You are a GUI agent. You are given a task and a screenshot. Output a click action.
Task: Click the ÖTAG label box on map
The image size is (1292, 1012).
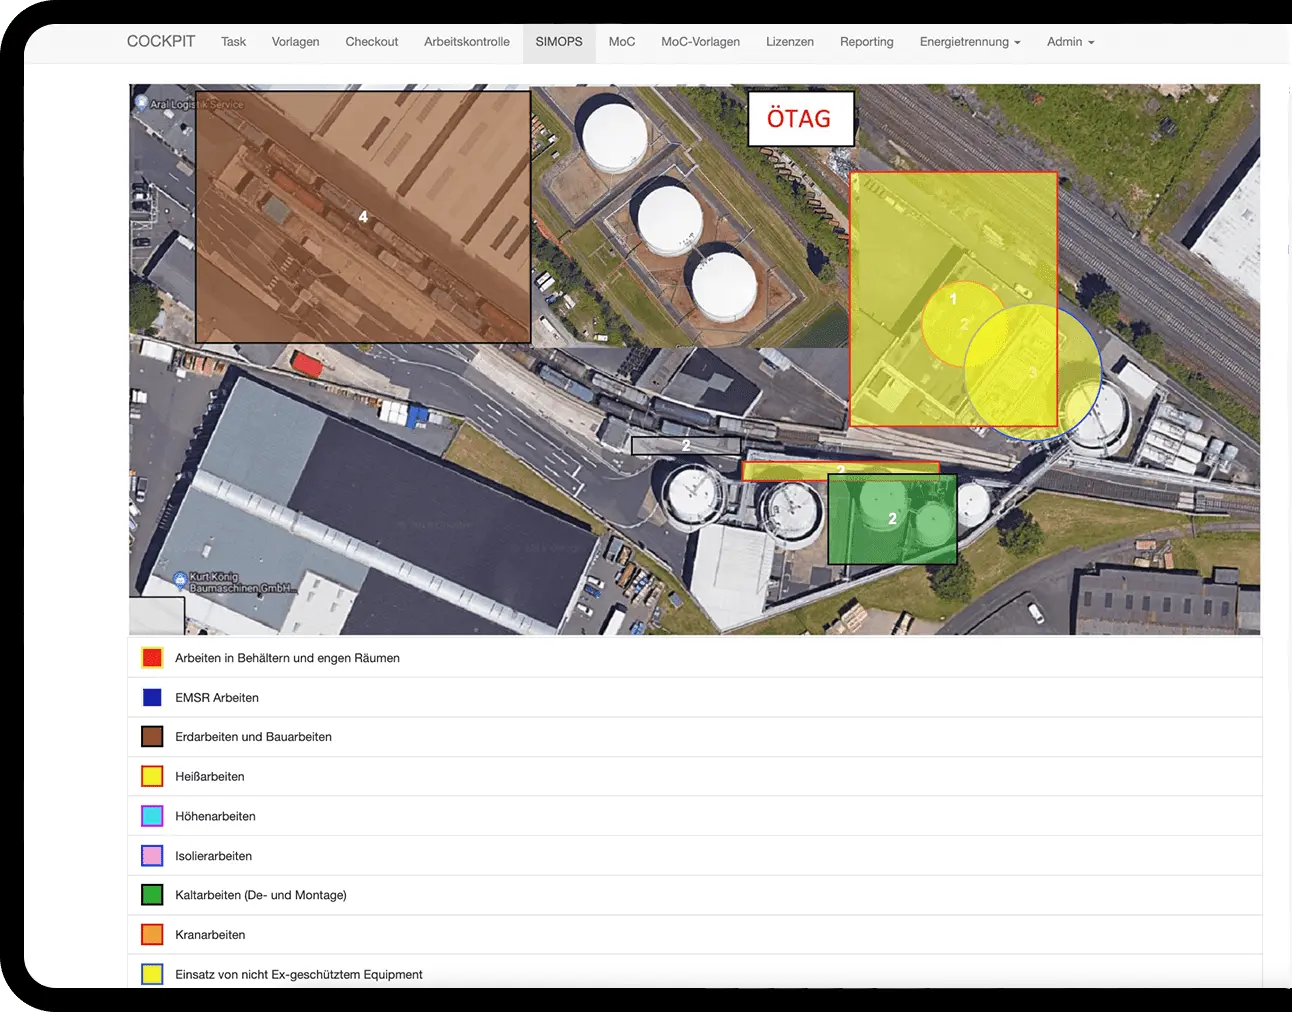point(800,119)
